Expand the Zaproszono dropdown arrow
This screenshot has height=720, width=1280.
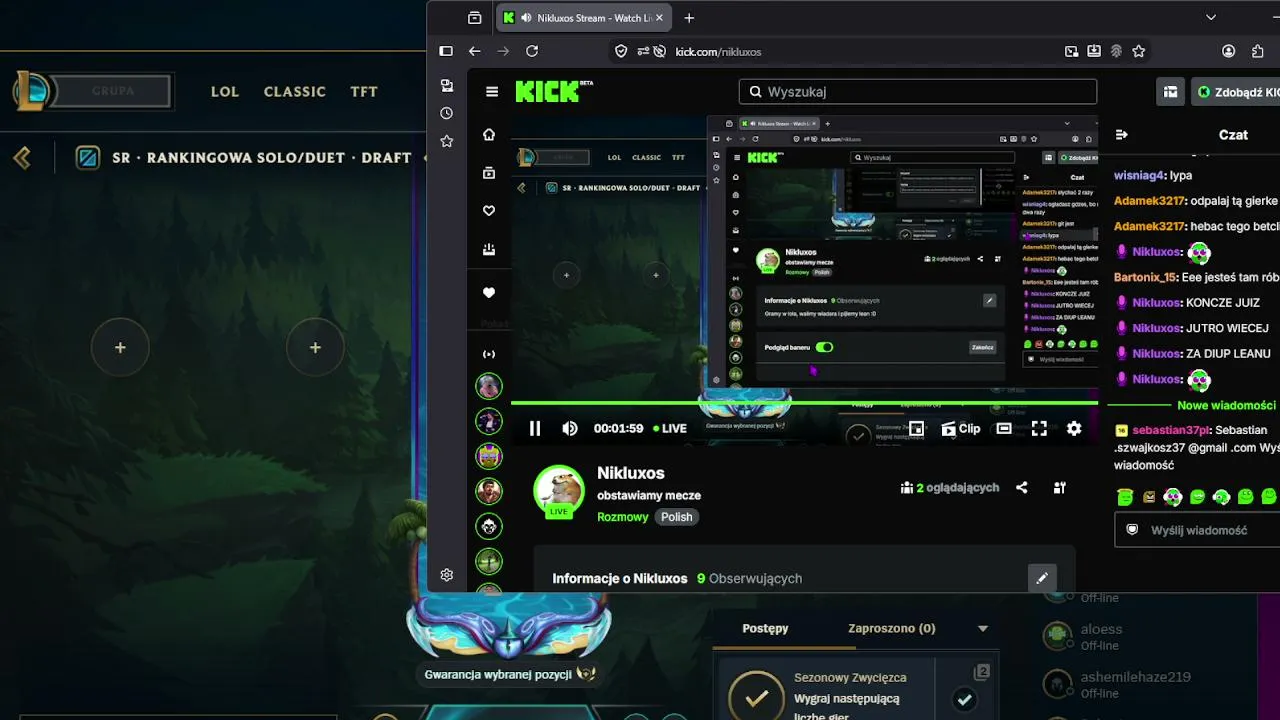pos(982,629)
